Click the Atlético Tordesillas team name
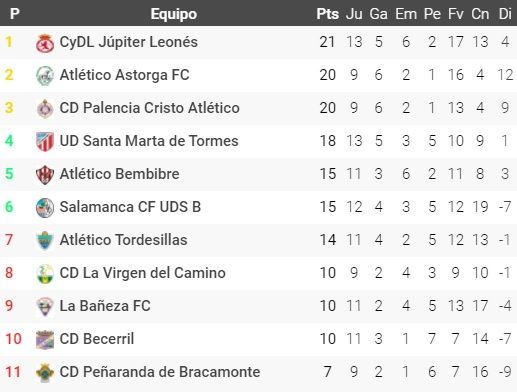Image resolution: width=517 pixels, height=392 pixels. (x=123, y=240)
